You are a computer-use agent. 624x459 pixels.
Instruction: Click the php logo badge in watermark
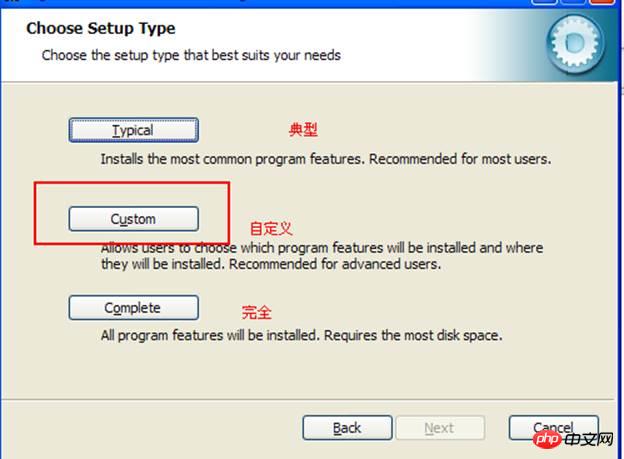(x=545, y=441)
